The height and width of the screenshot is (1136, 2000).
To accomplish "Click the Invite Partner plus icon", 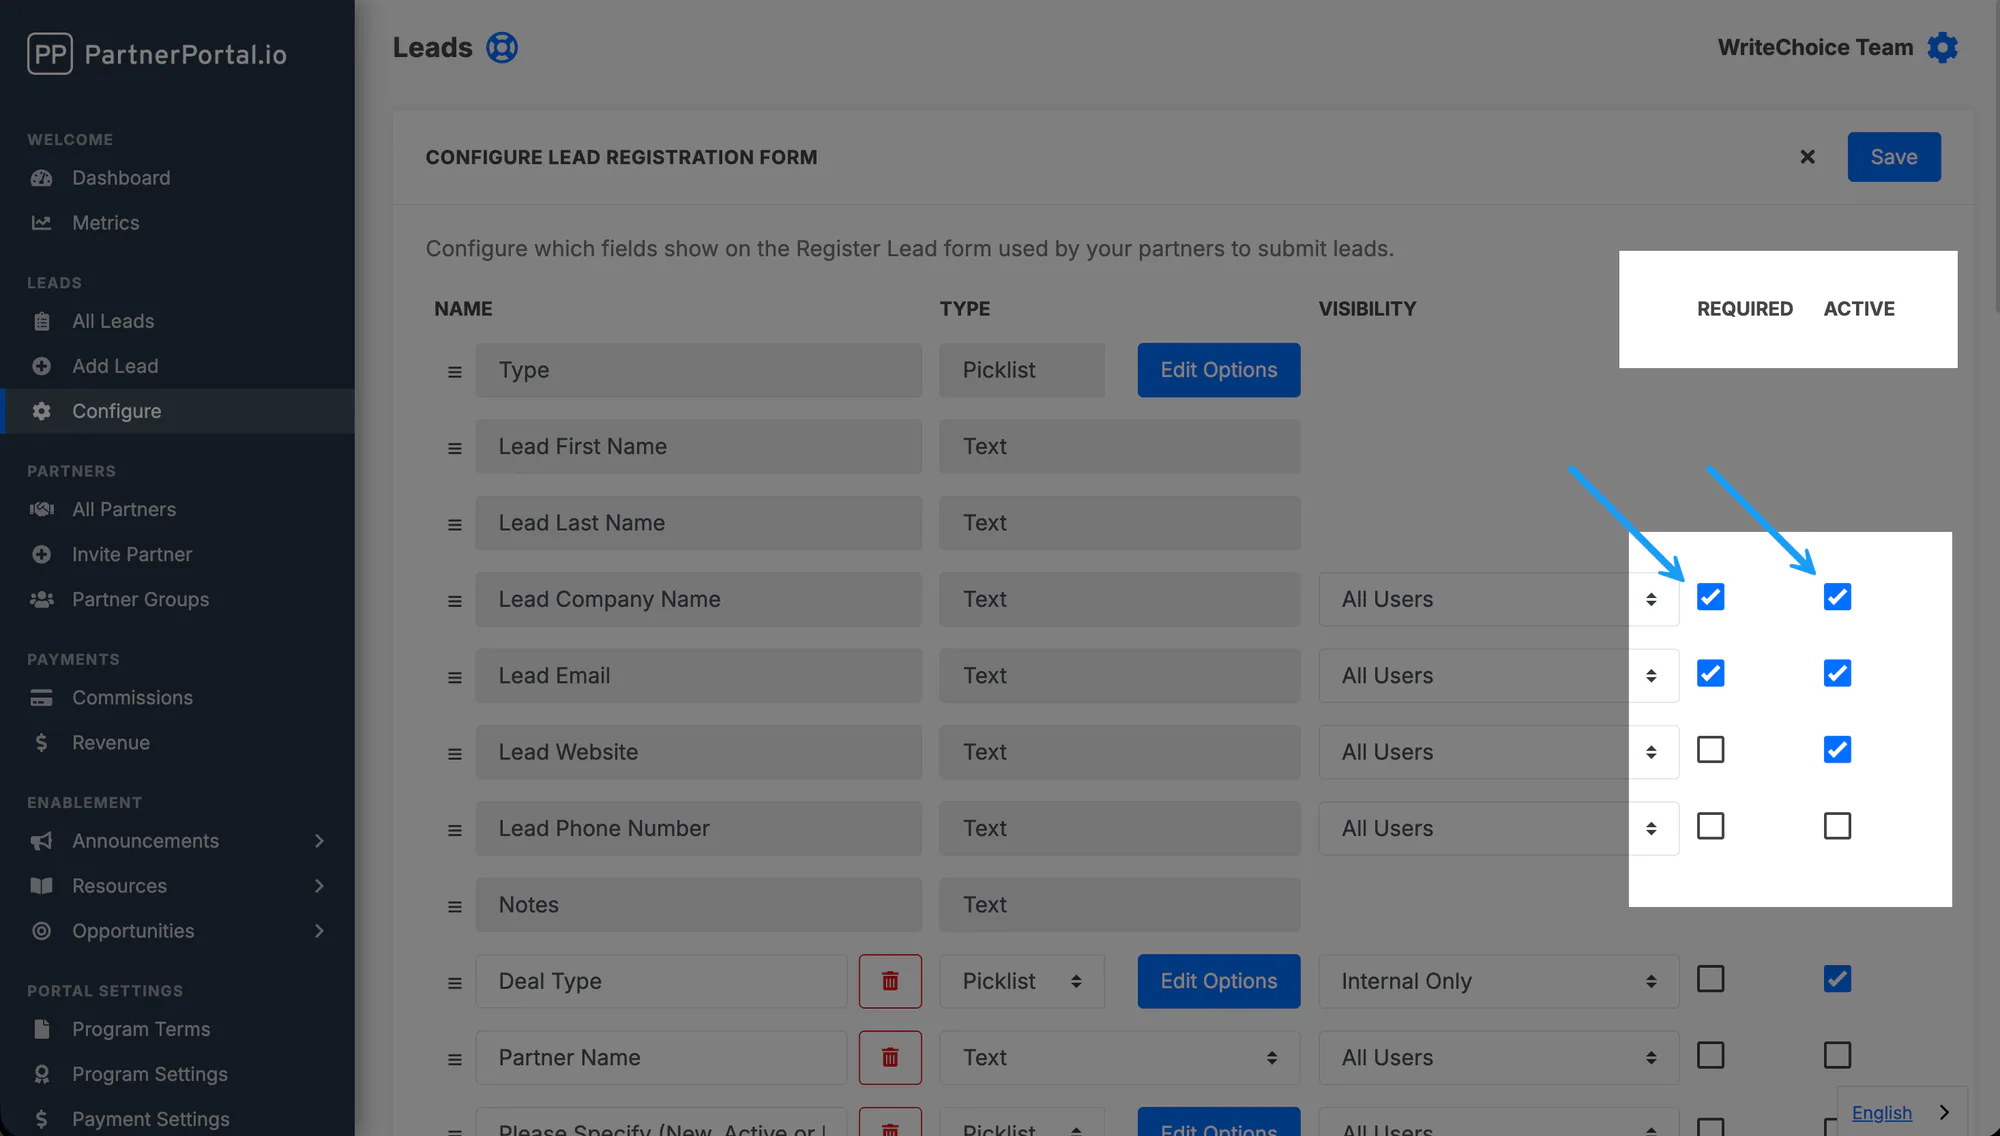I will tap(41, 554).
